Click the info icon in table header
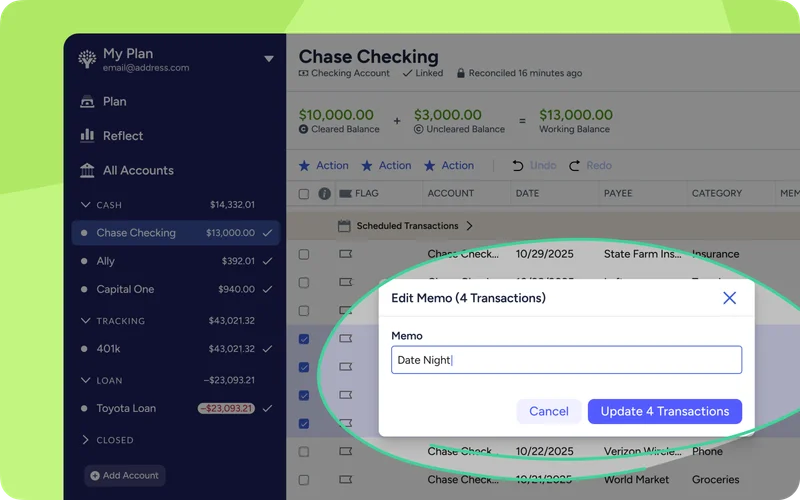This screenshot has width=800, height=500. (324, 193)
